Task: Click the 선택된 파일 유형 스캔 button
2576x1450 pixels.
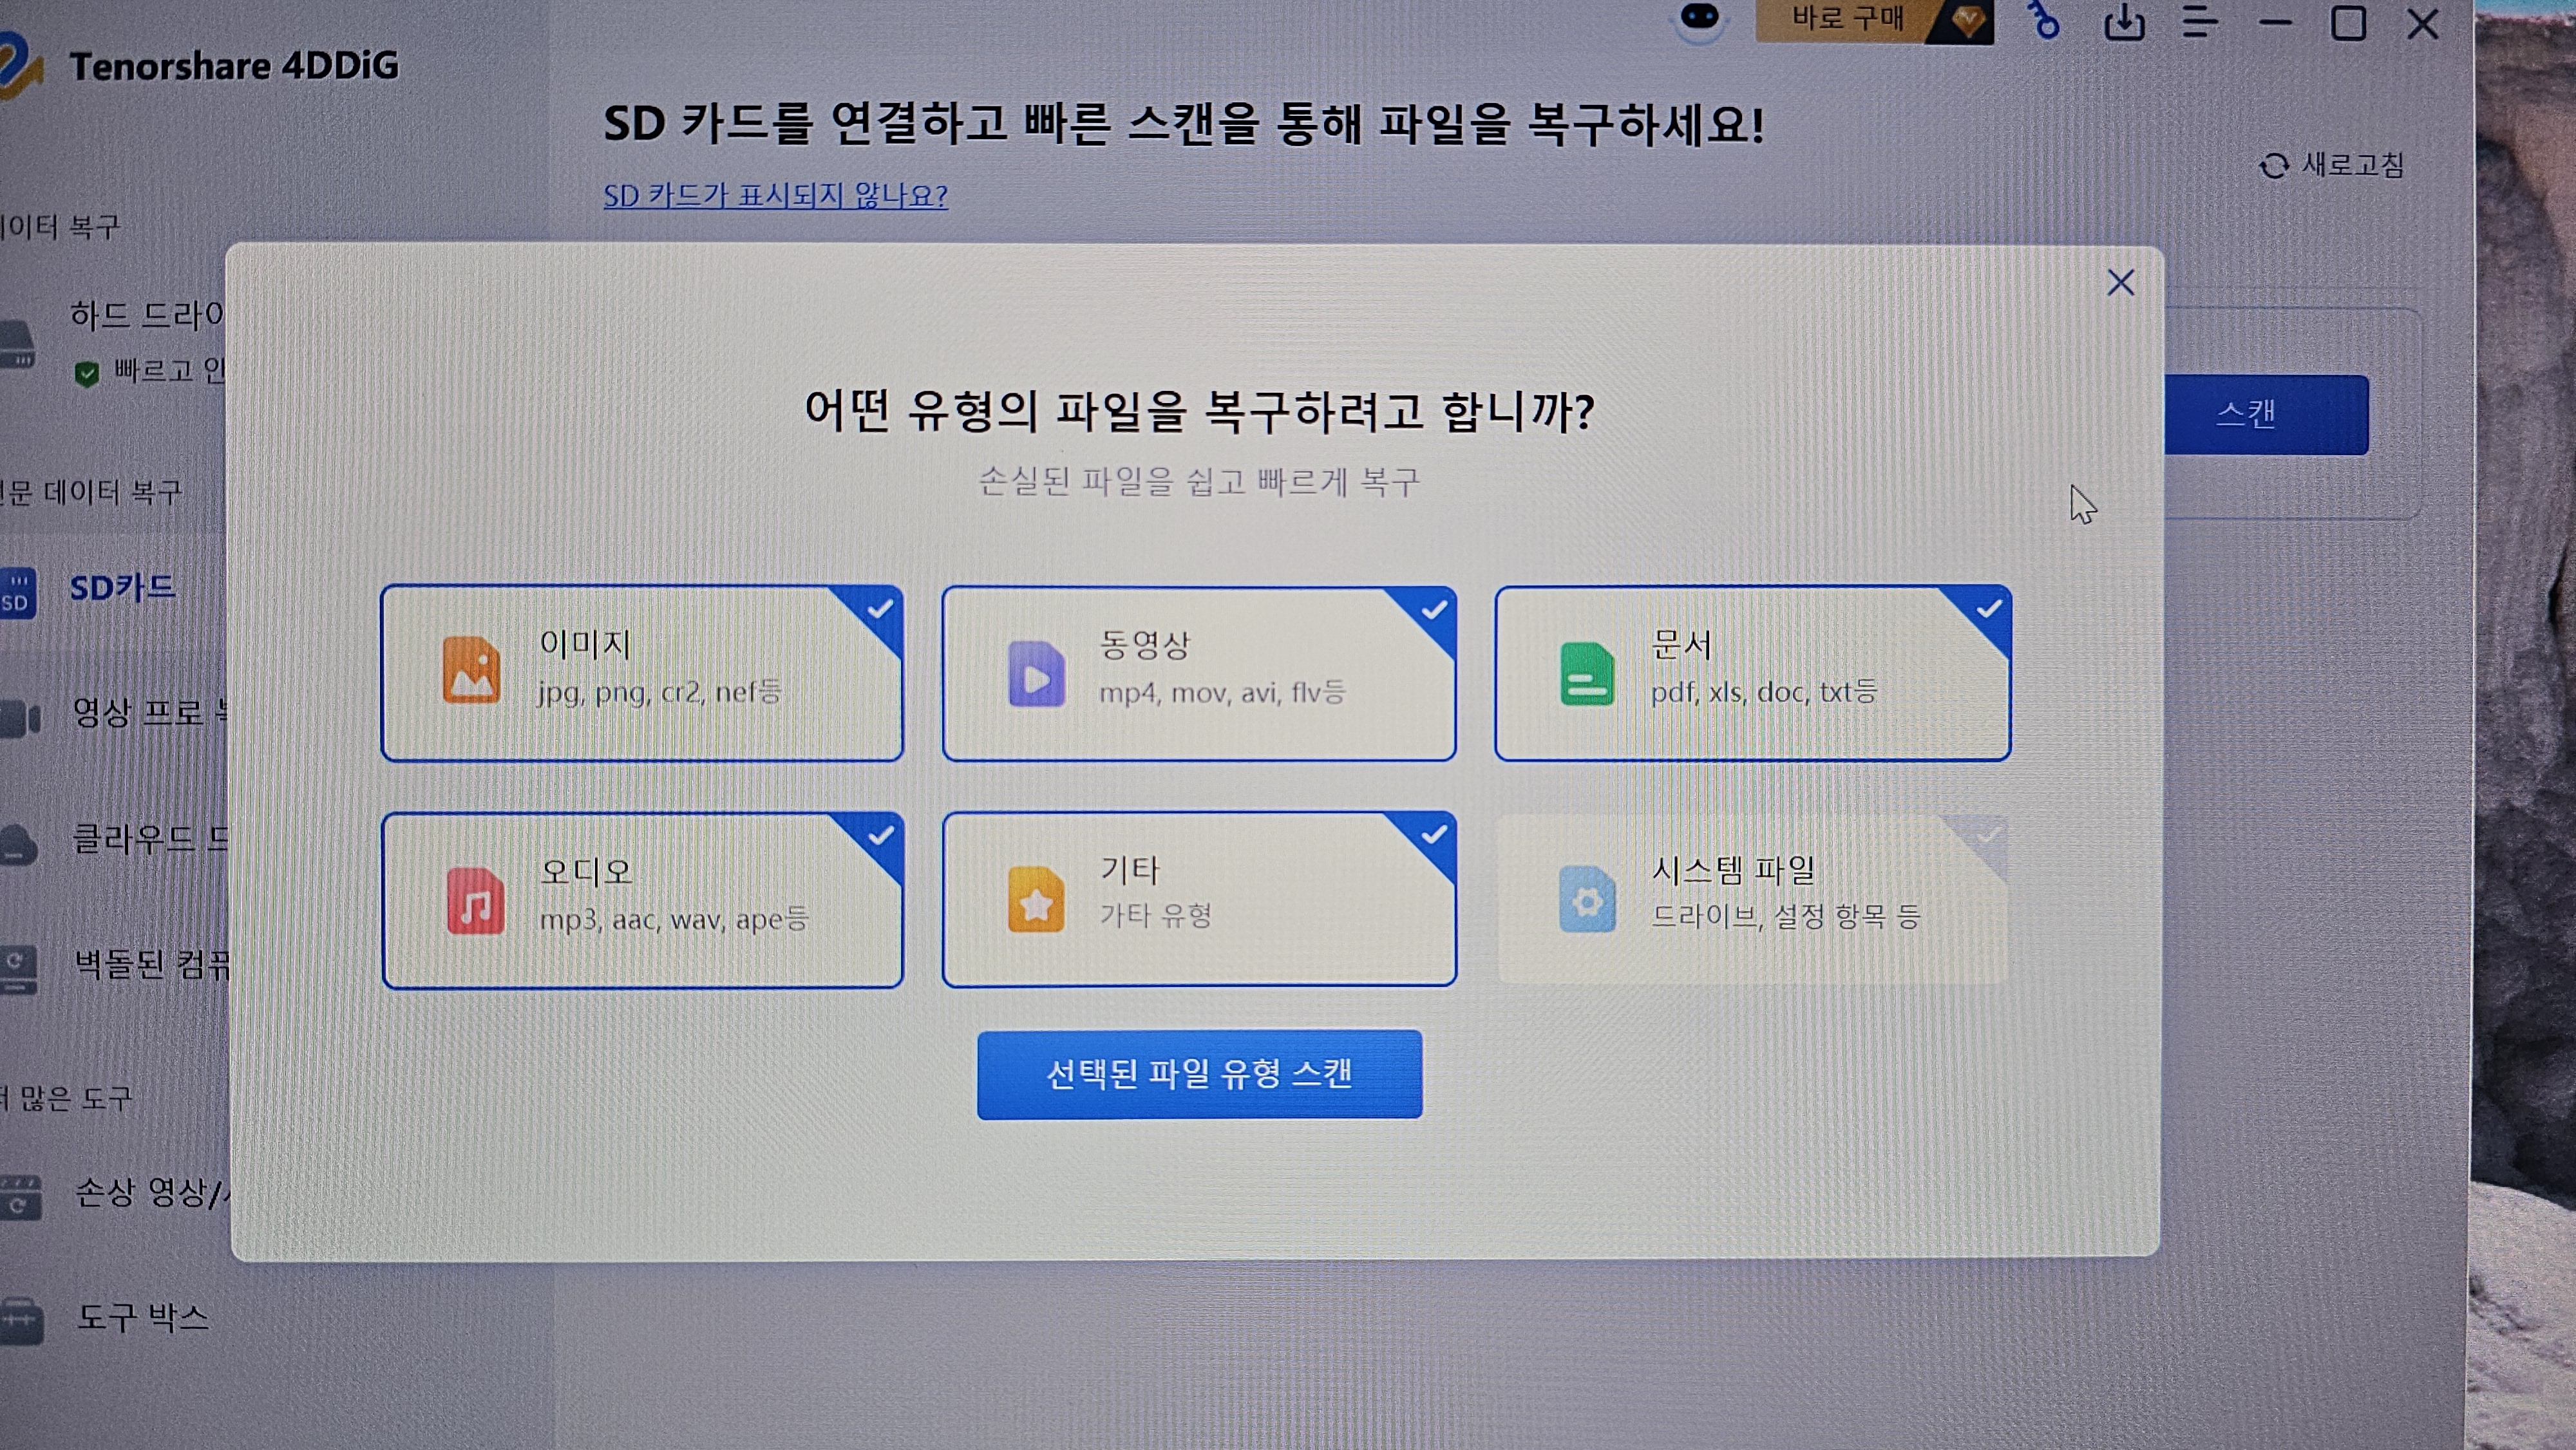Action: pos(1199,1074)
